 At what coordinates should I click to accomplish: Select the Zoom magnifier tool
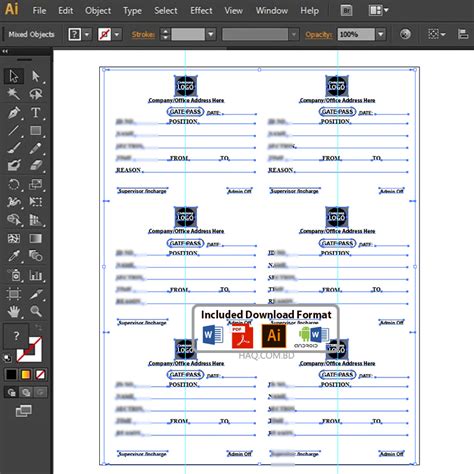click(x=36, y=311)
